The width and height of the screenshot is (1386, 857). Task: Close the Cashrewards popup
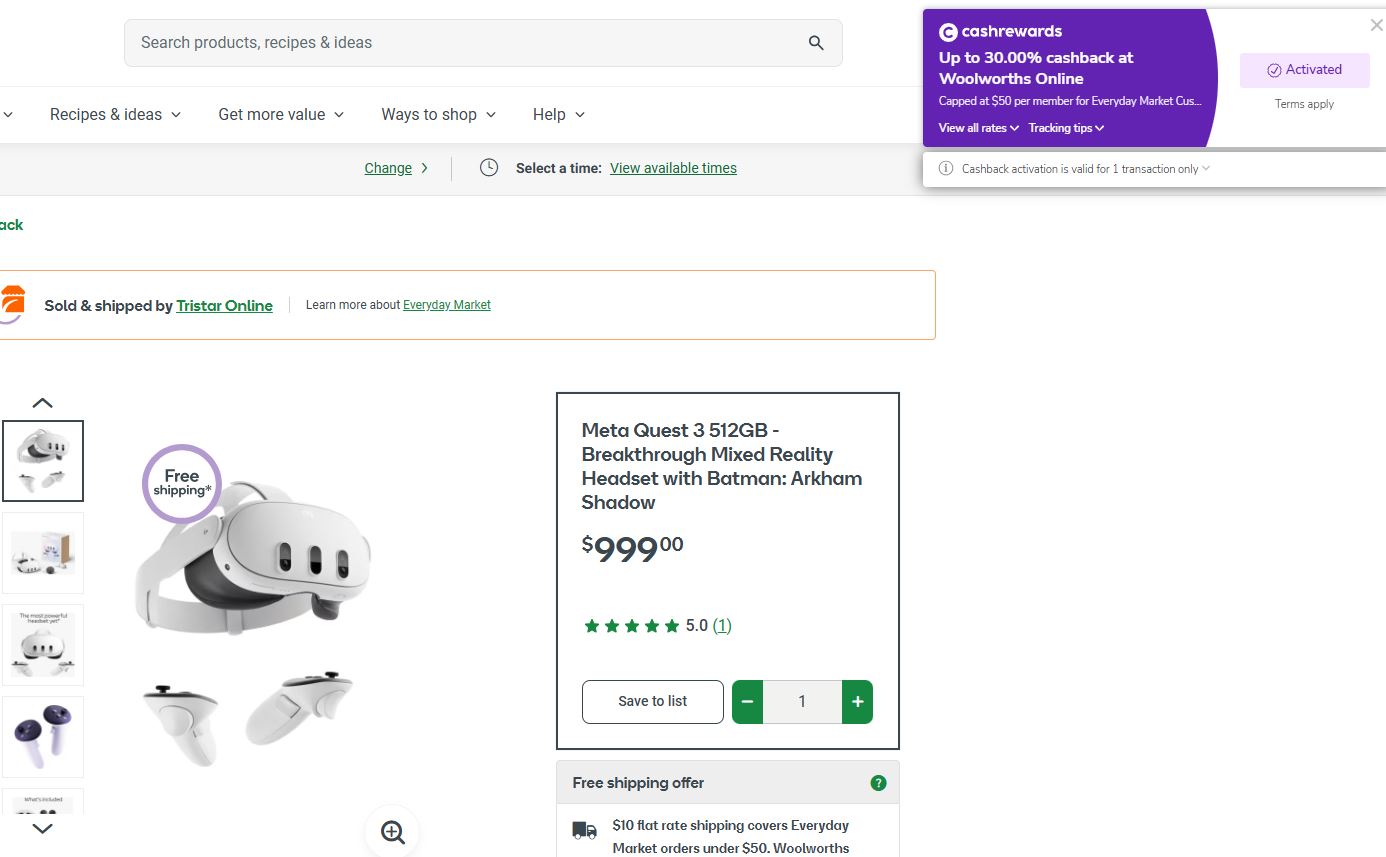[x=1376, y=26]
